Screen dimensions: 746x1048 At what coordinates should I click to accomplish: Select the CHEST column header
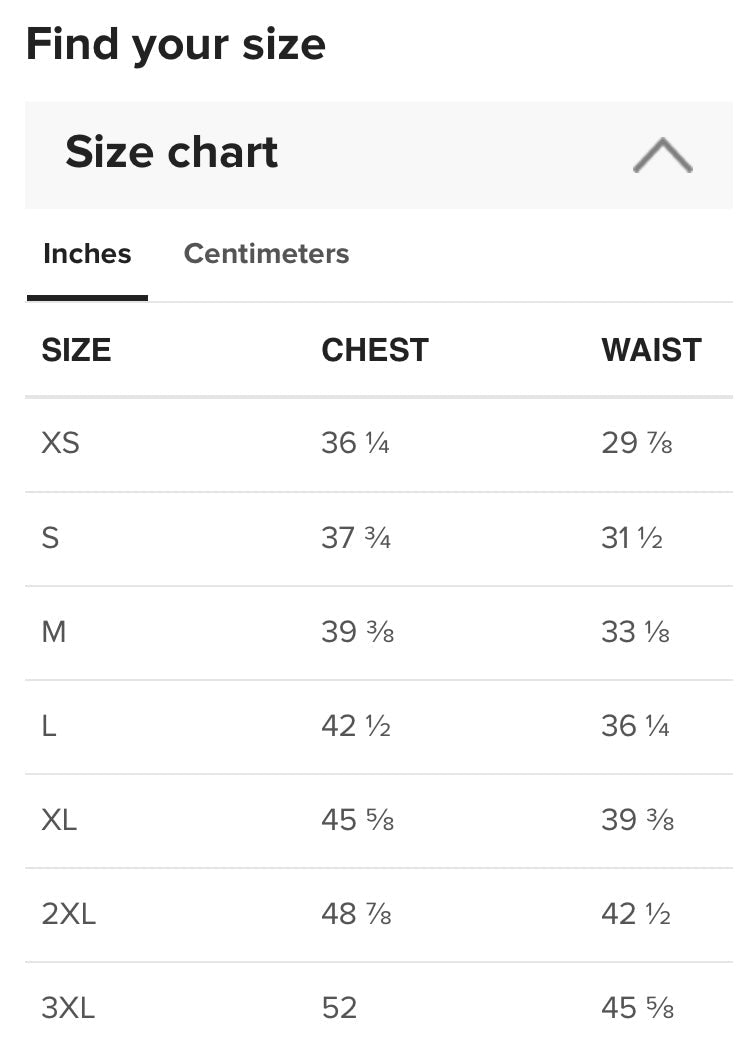(x=375, y=350)
